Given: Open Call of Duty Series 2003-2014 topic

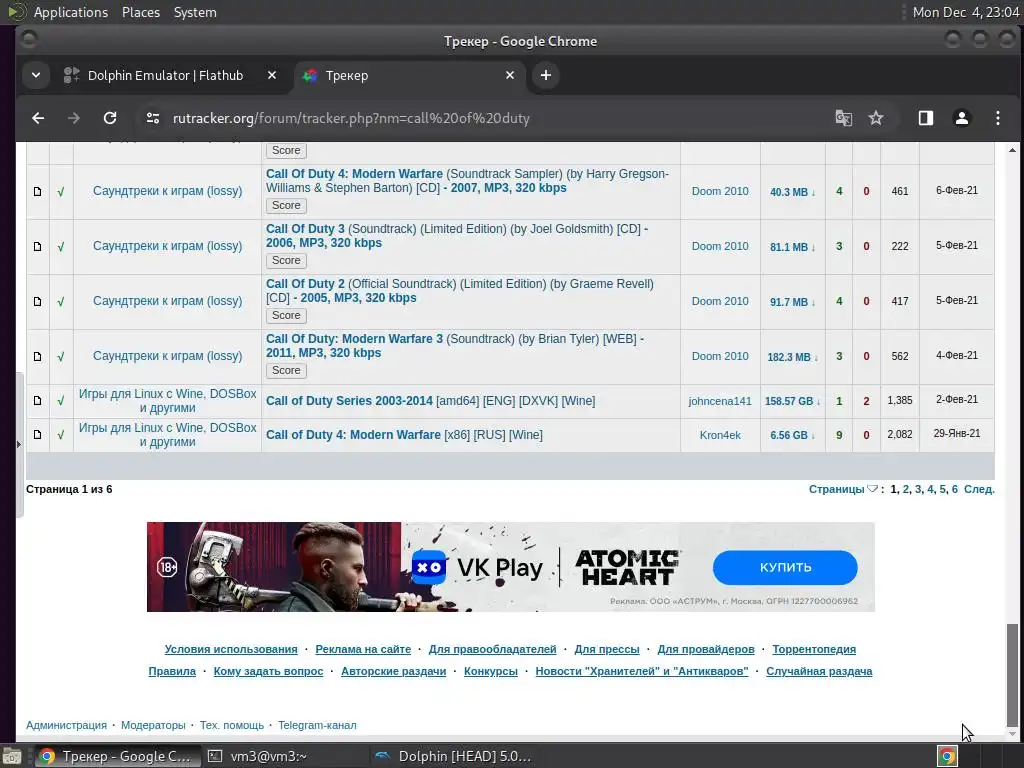Looking at the screenshot, I should click(430, 401).
